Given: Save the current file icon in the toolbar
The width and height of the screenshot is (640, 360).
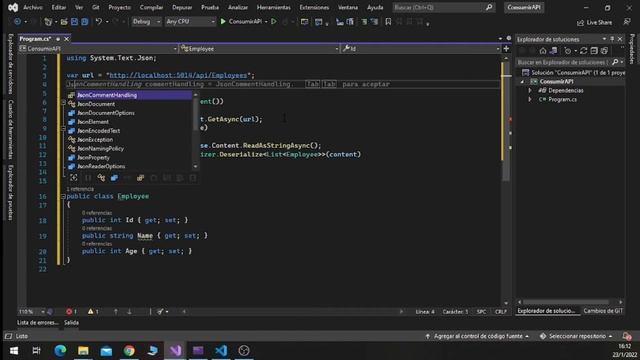Looking at the screenshot, I should 74,22.
